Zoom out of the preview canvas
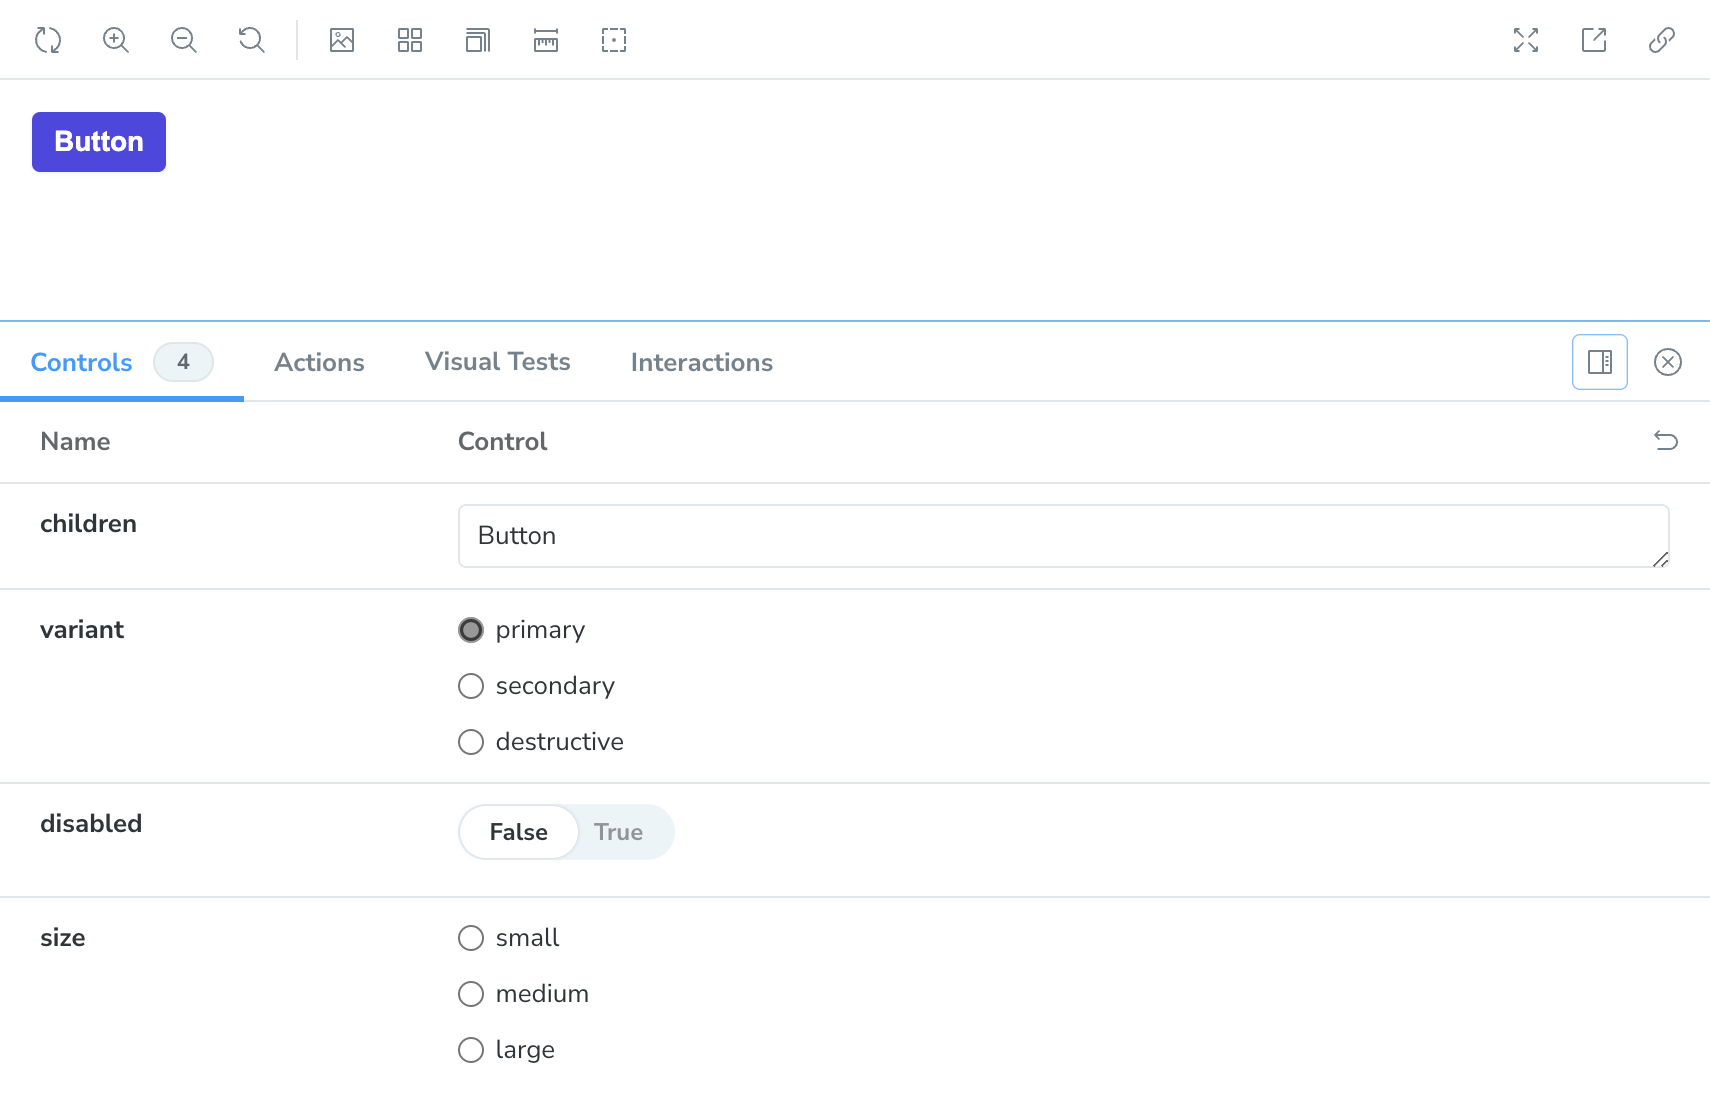This screenshot has height=1118, width=1710. (184, 40)
